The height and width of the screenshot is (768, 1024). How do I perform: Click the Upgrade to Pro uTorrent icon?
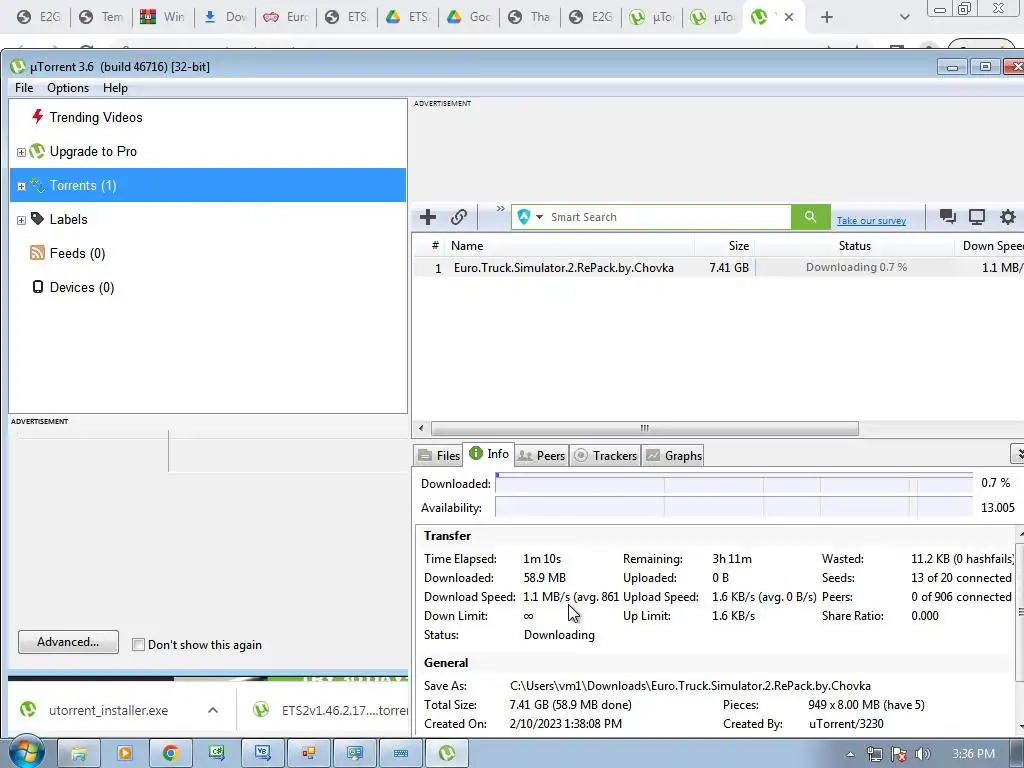click(37, 151)
